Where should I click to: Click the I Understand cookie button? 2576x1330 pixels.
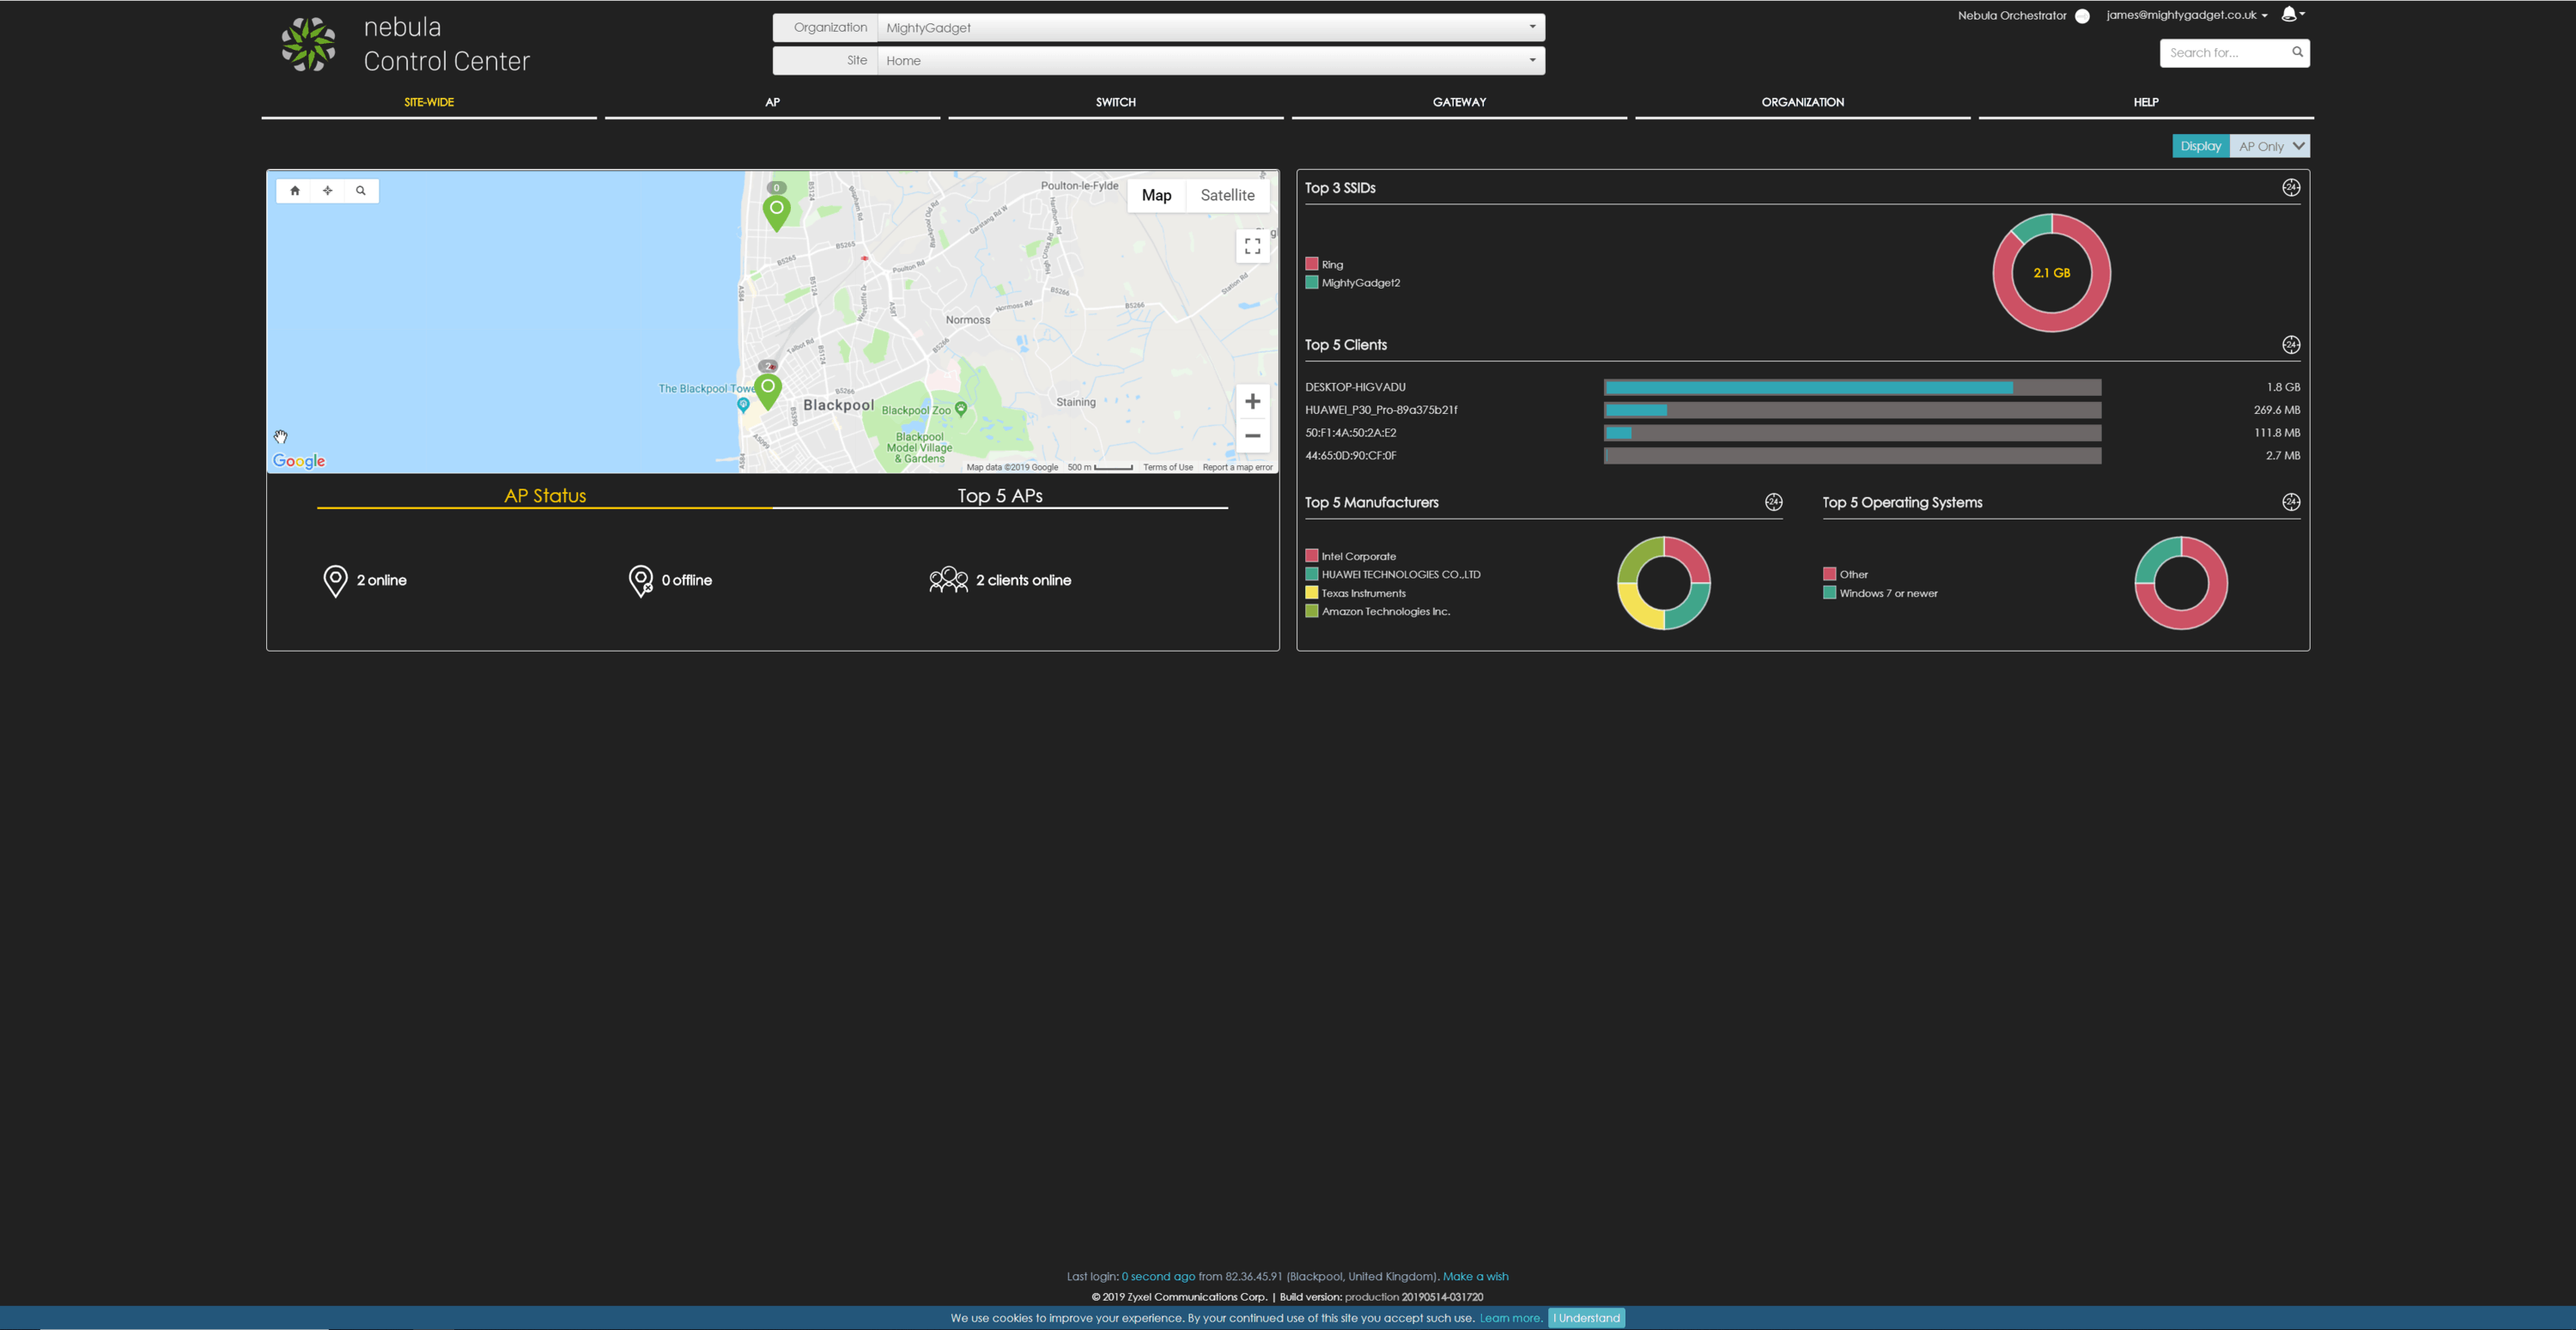[1587, 1318]
